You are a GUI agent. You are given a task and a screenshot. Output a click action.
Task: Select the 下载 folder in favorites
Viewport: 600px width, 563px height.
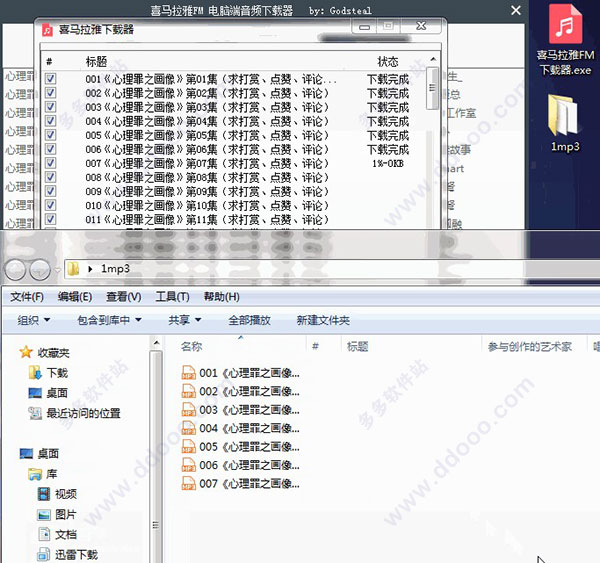coord(48,373)
